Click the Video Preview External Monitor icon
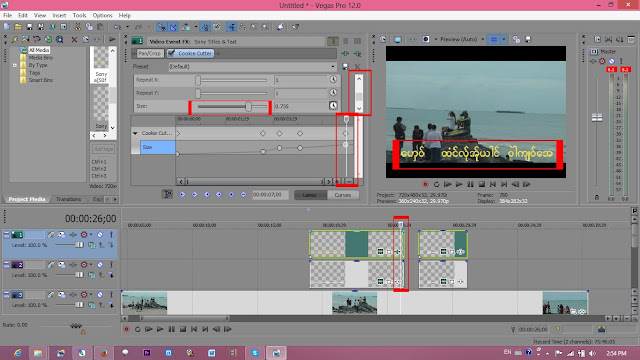 click(398, 40)
